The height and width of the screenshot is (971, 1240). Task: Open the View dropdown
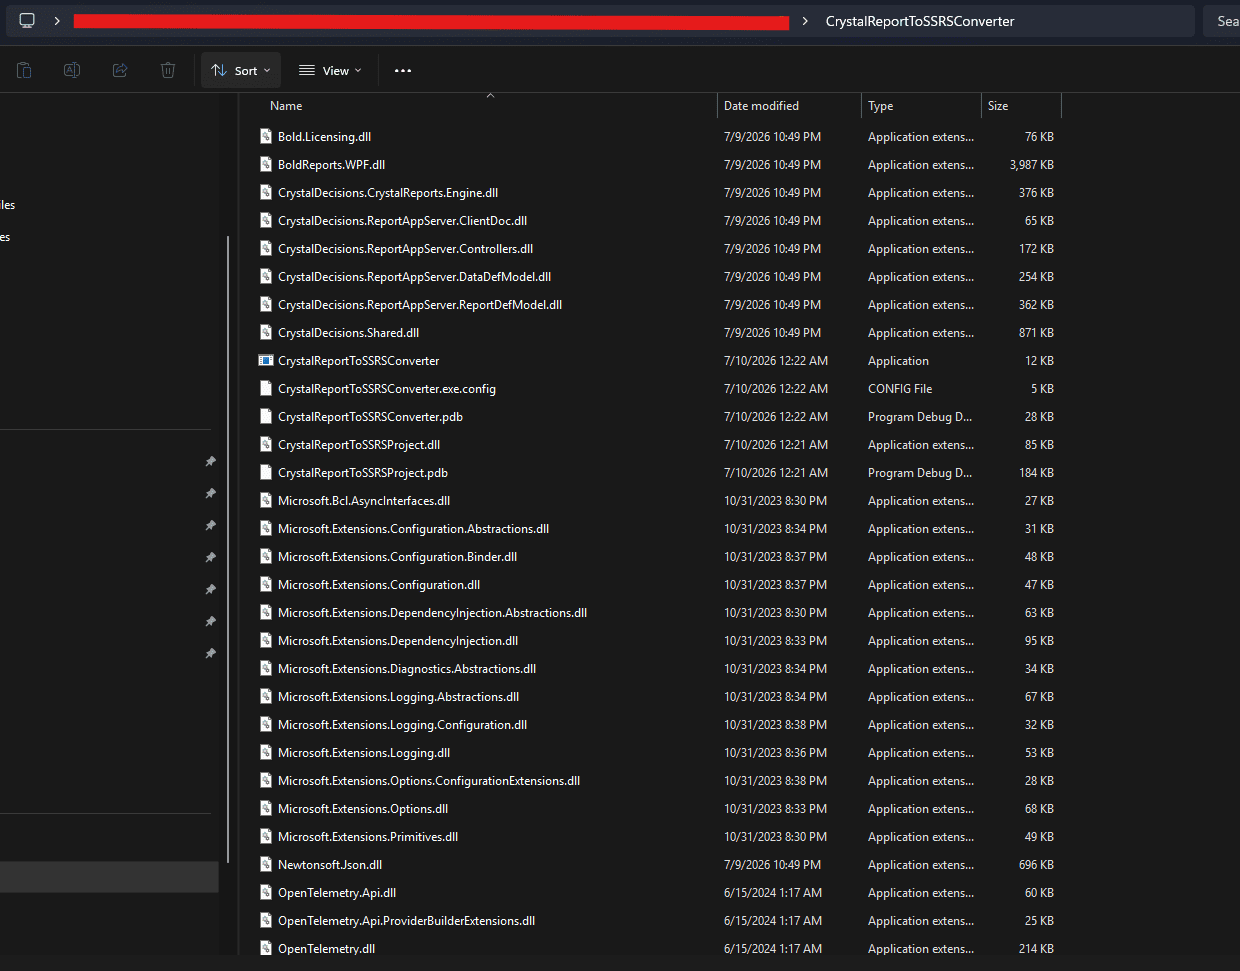pyautogui.click(x=331, y=70)
